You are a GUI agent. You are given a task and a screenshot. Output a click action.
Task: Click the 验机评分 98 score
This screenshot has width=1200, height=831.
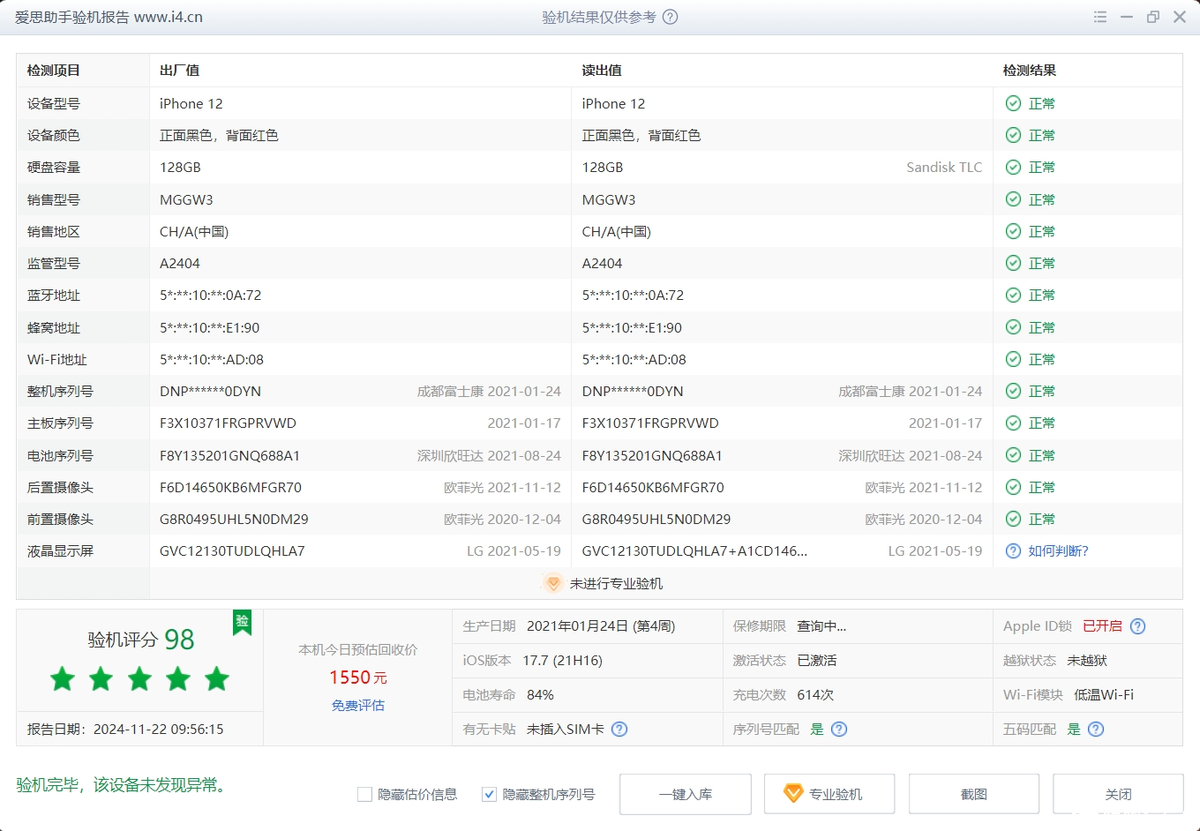pyautogui.click(x=141, y=640)
